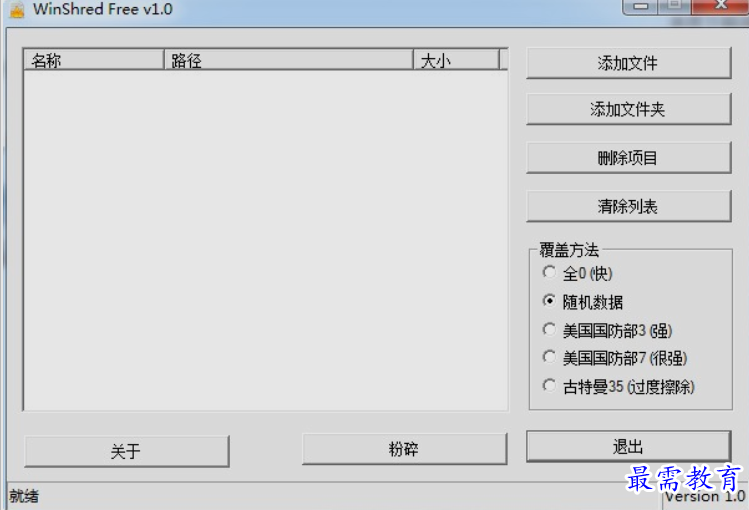The width and height of the screenshot is (749, 510).
Task: Click the 添加文件夹 button
Action: click(629, 109)
